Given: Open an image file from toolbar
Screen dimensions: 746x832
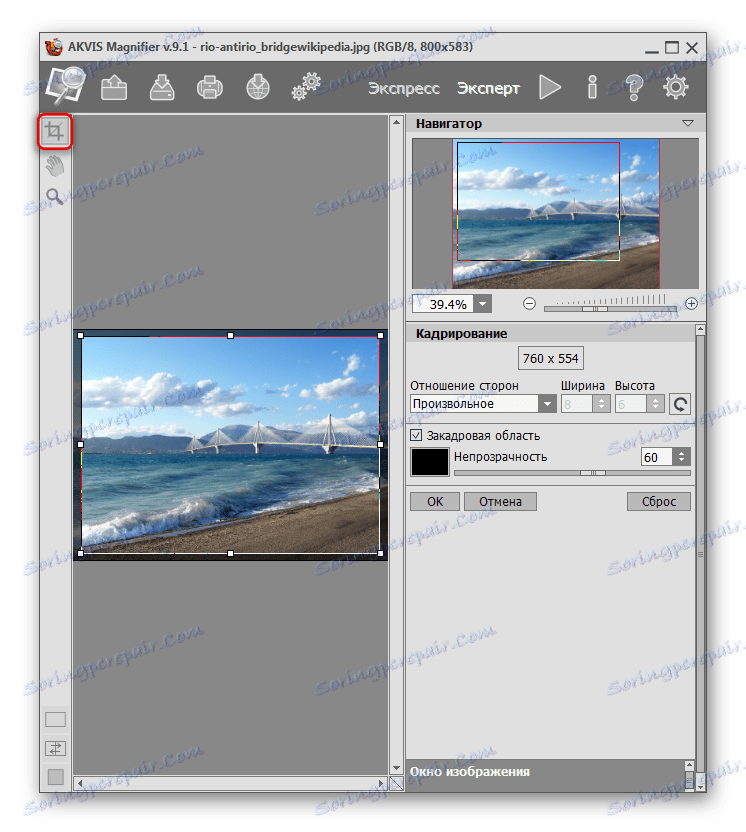Looking at the screenshot, I should pyautogui.click(x=114, y=88).
